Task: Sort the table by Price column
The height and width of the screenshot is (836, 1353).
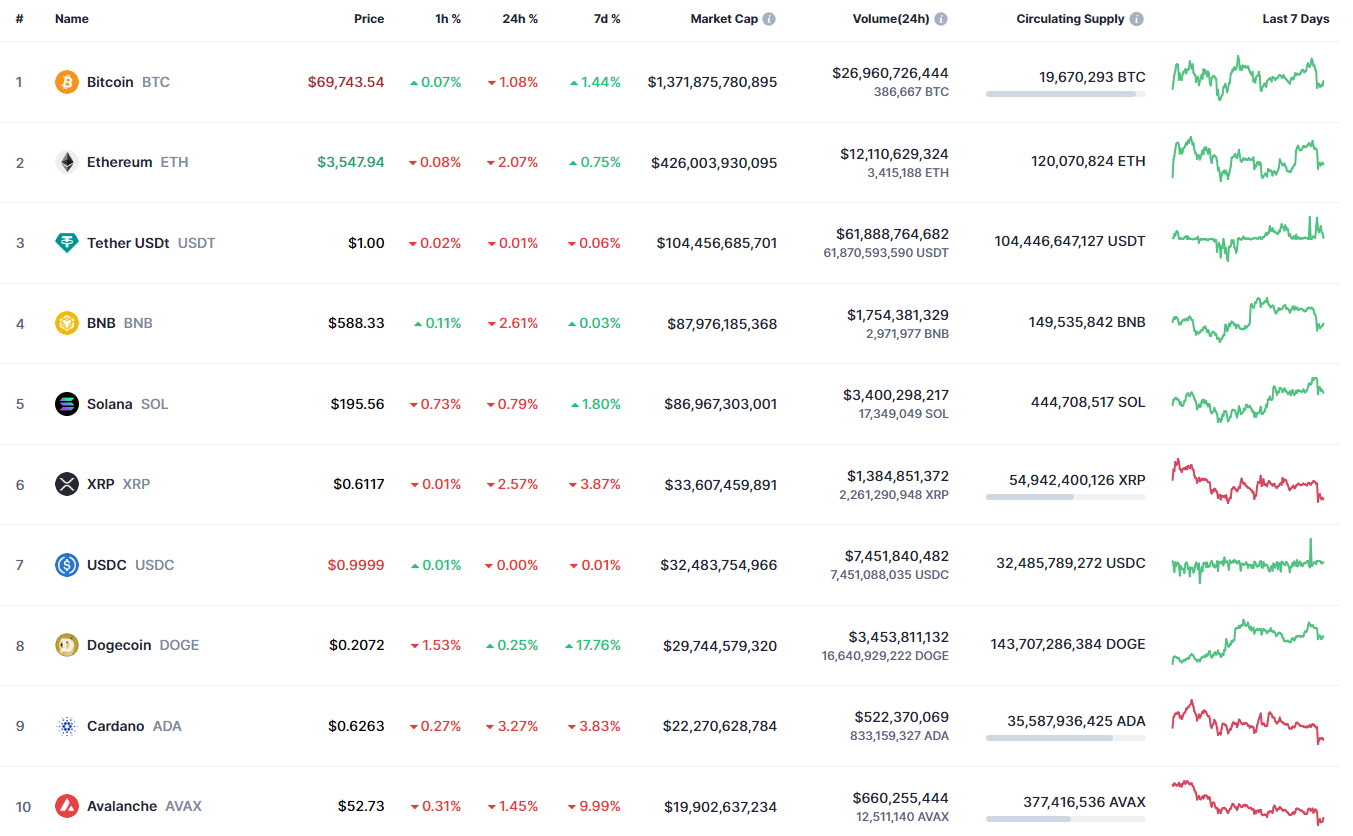Action: [368, 19]
